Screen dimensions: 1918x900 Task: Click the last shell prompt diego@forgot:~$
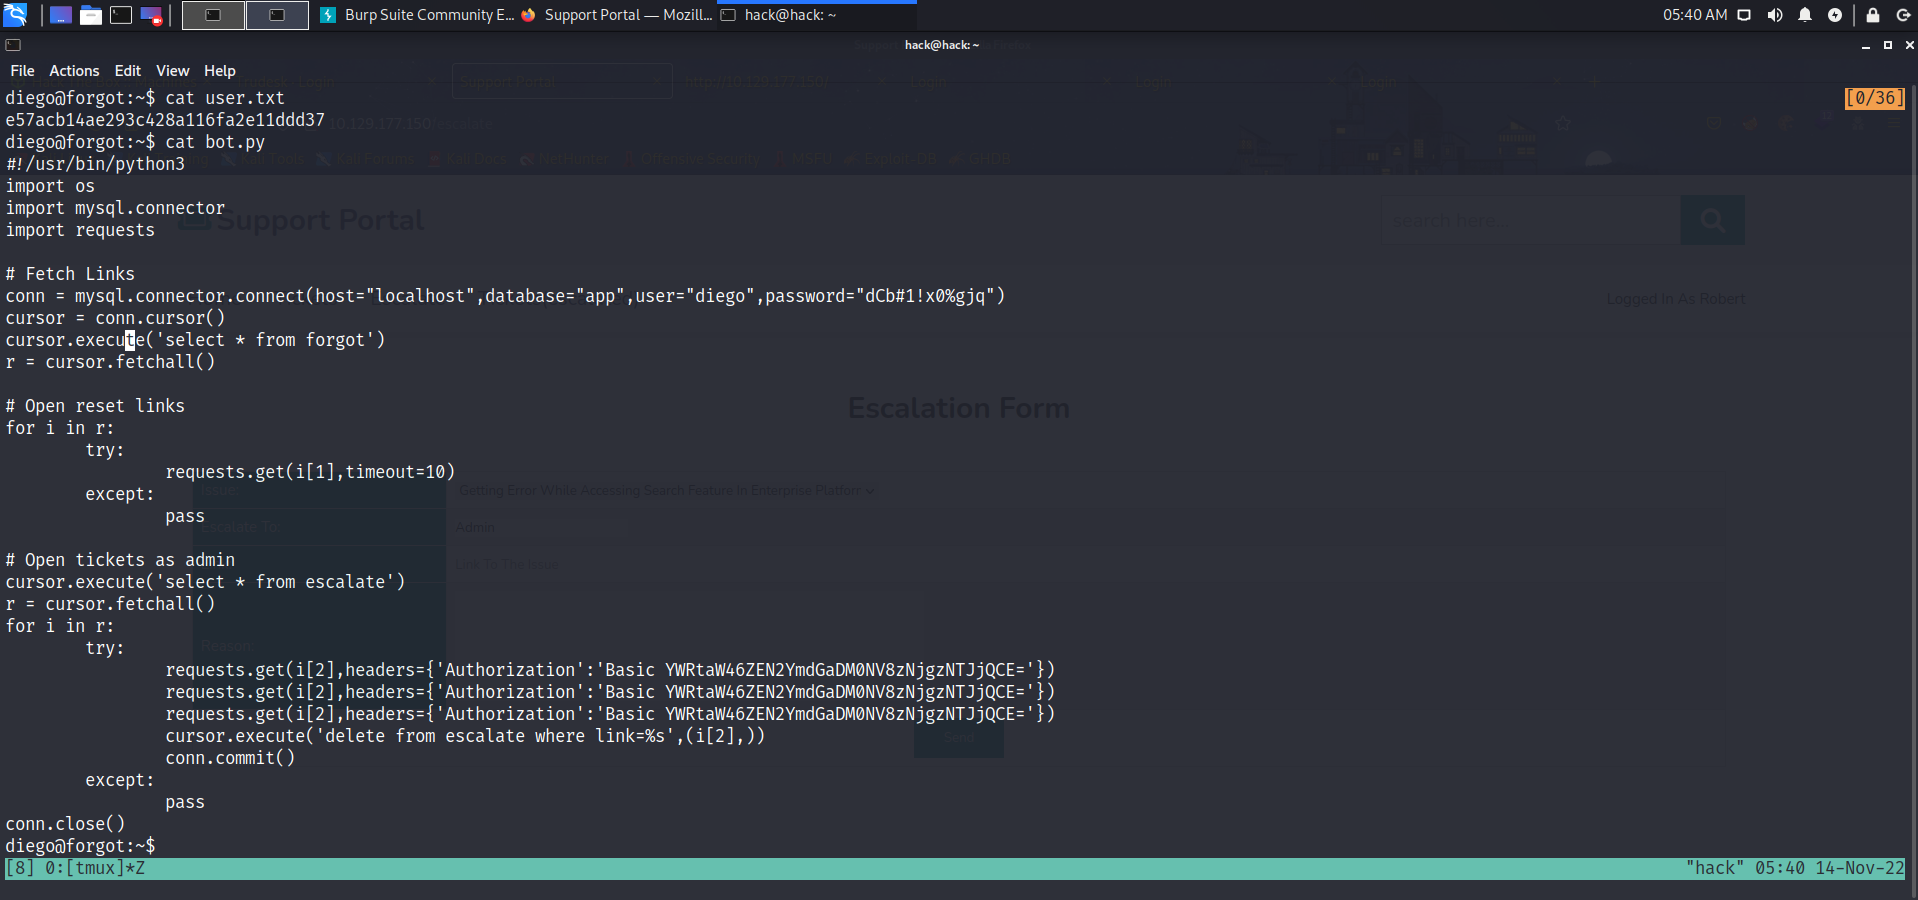click(x=80, y=846)
